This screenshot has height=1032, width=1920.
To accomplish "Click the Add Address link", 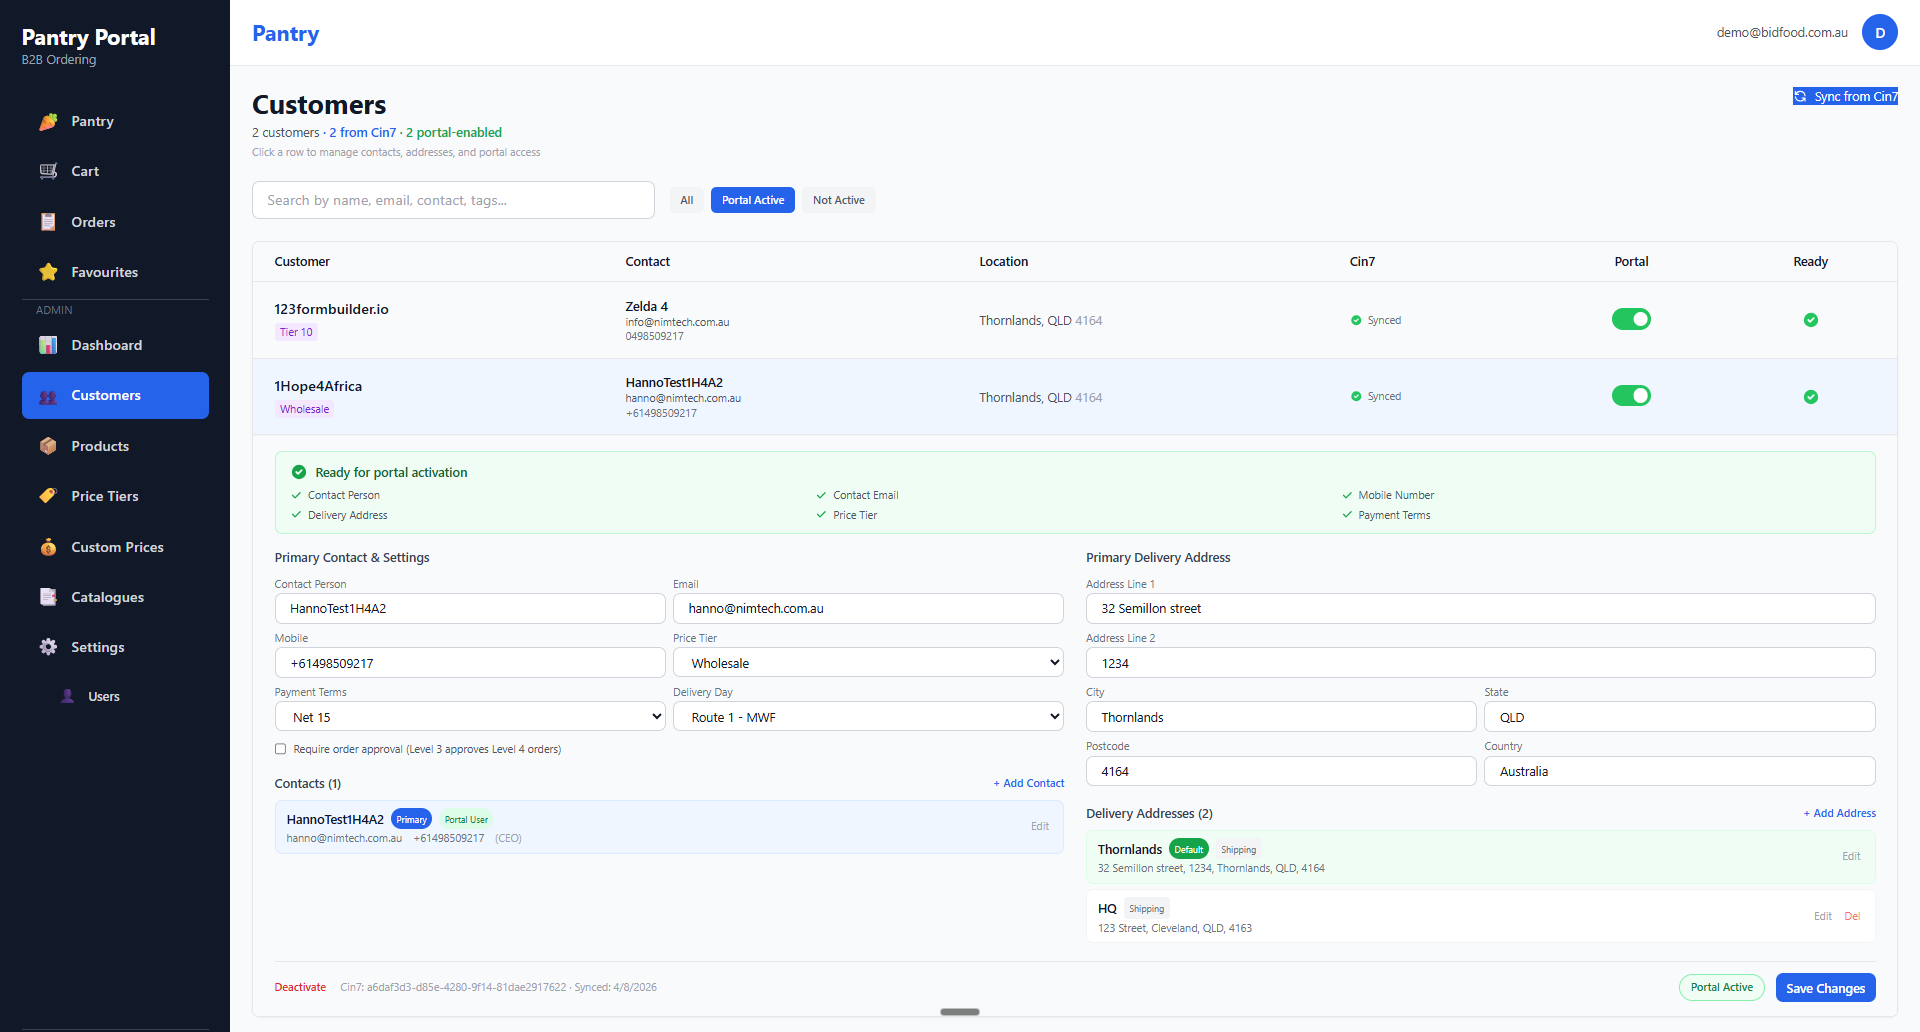I will click(1839, 813).
